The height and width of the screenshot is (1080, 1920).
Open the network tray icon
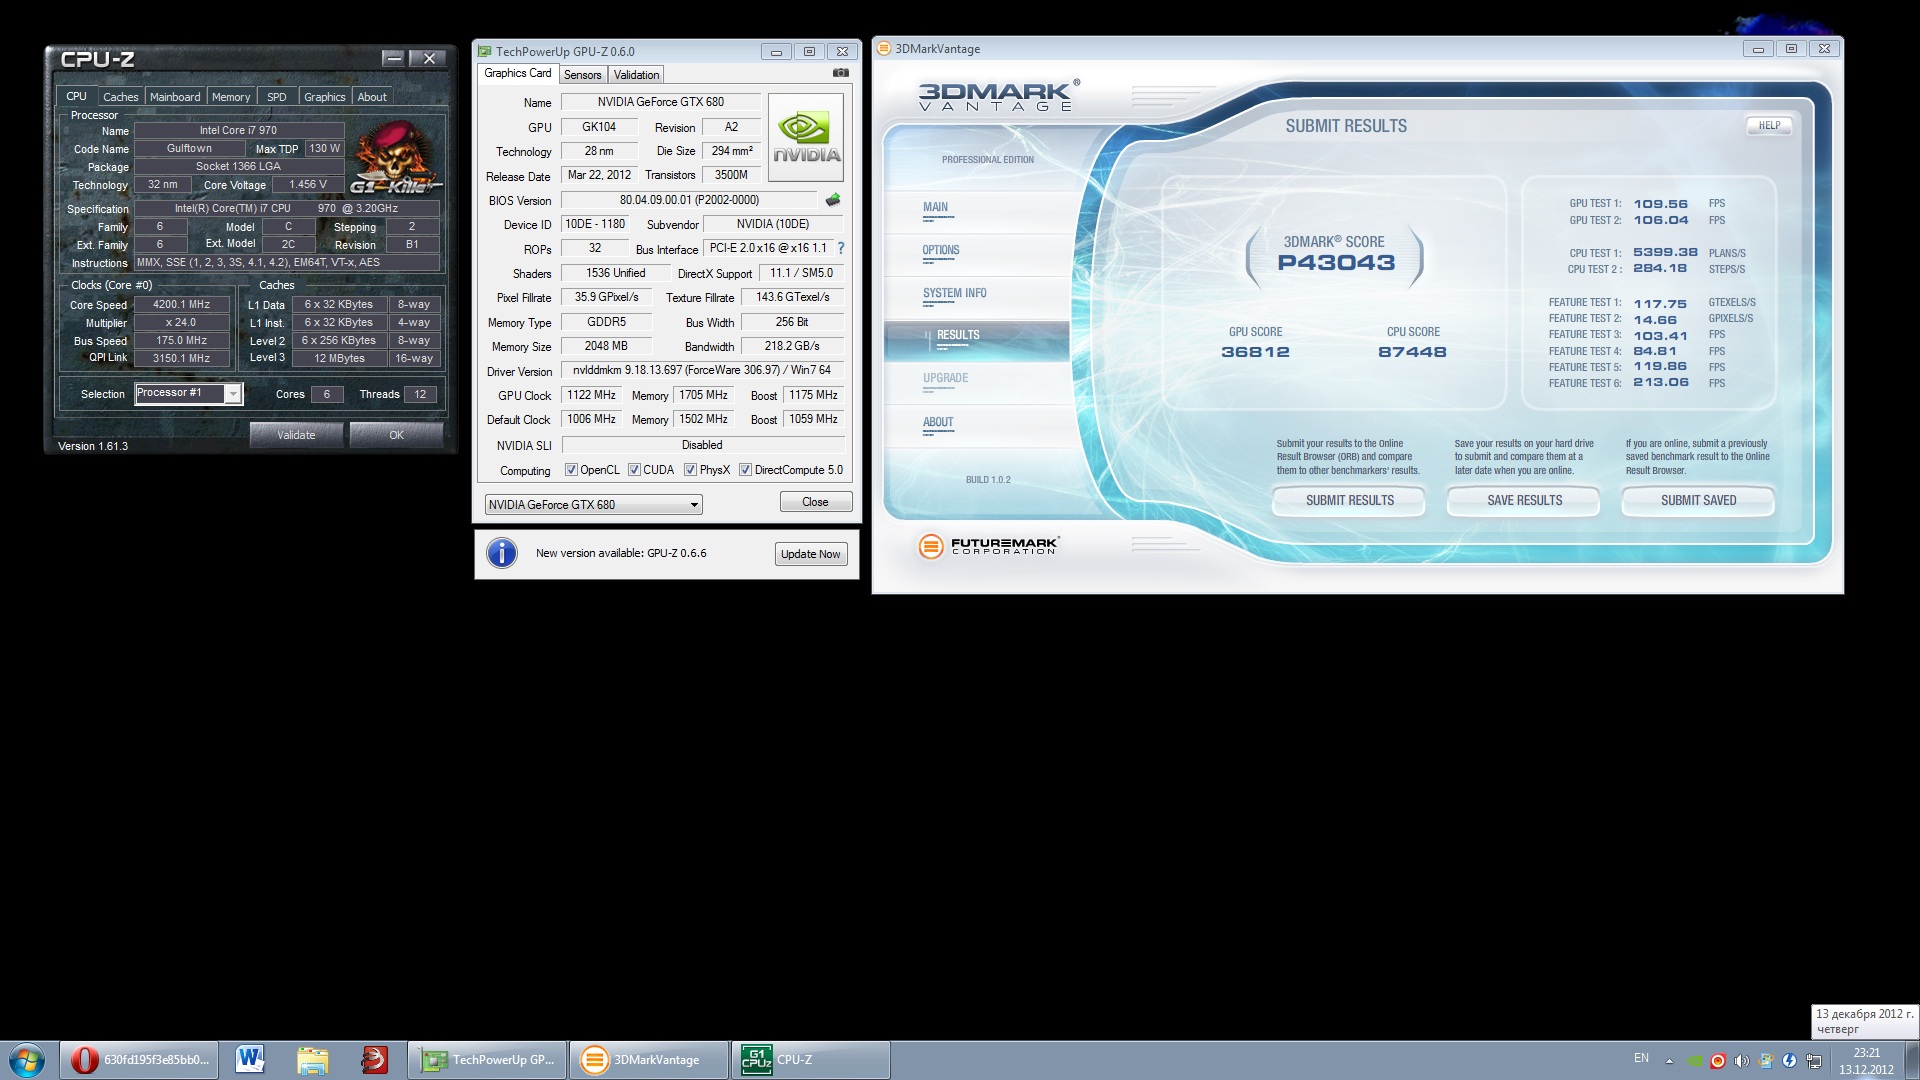point(1814,1061)
